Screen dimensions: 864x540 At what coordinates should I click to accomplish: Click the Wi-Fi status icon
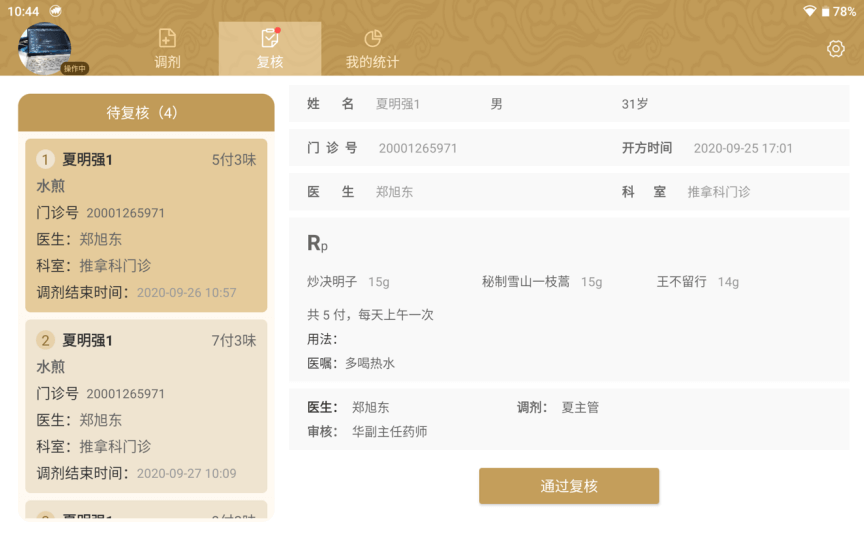(x=809, y=11)
